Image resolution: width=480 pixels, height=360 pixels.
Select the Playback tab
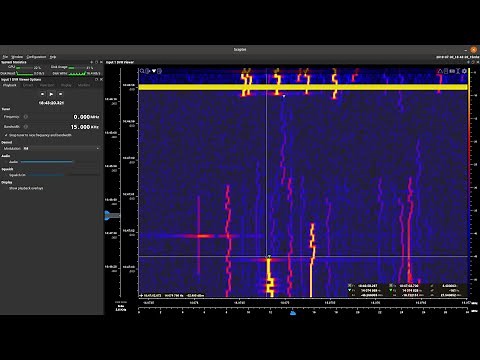[10, 85]
